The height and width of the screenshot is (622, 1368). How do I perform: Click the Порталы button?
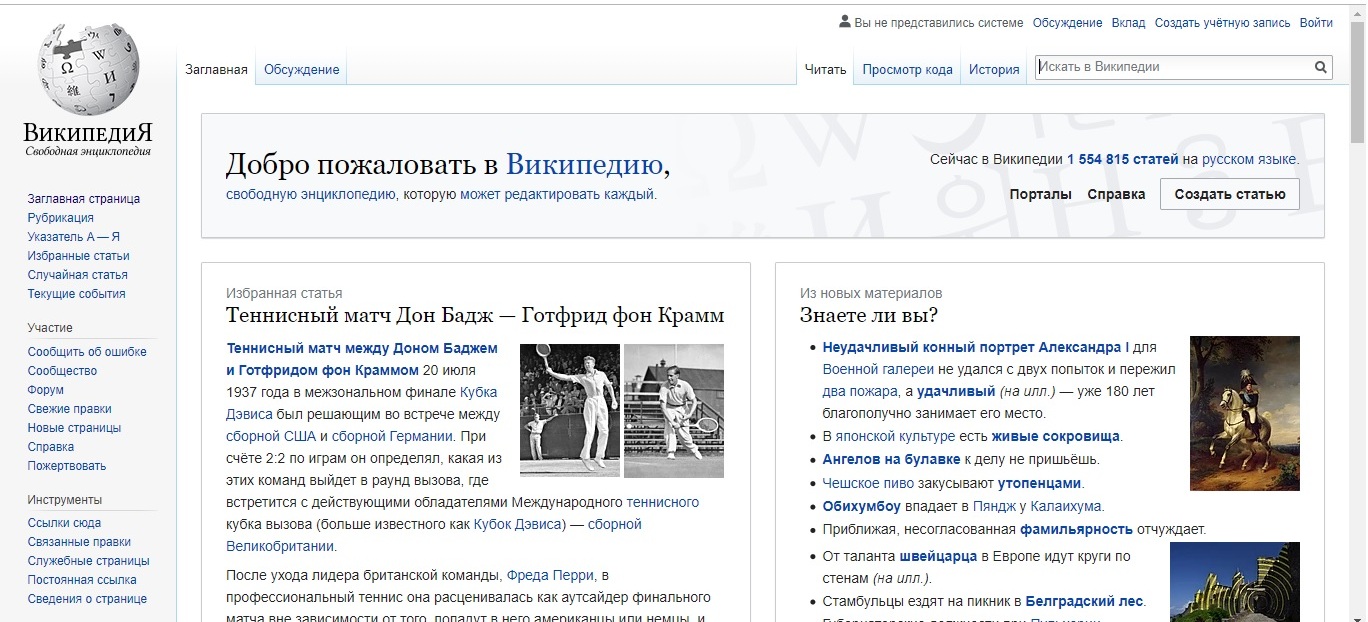click(x=1041, y=194)
